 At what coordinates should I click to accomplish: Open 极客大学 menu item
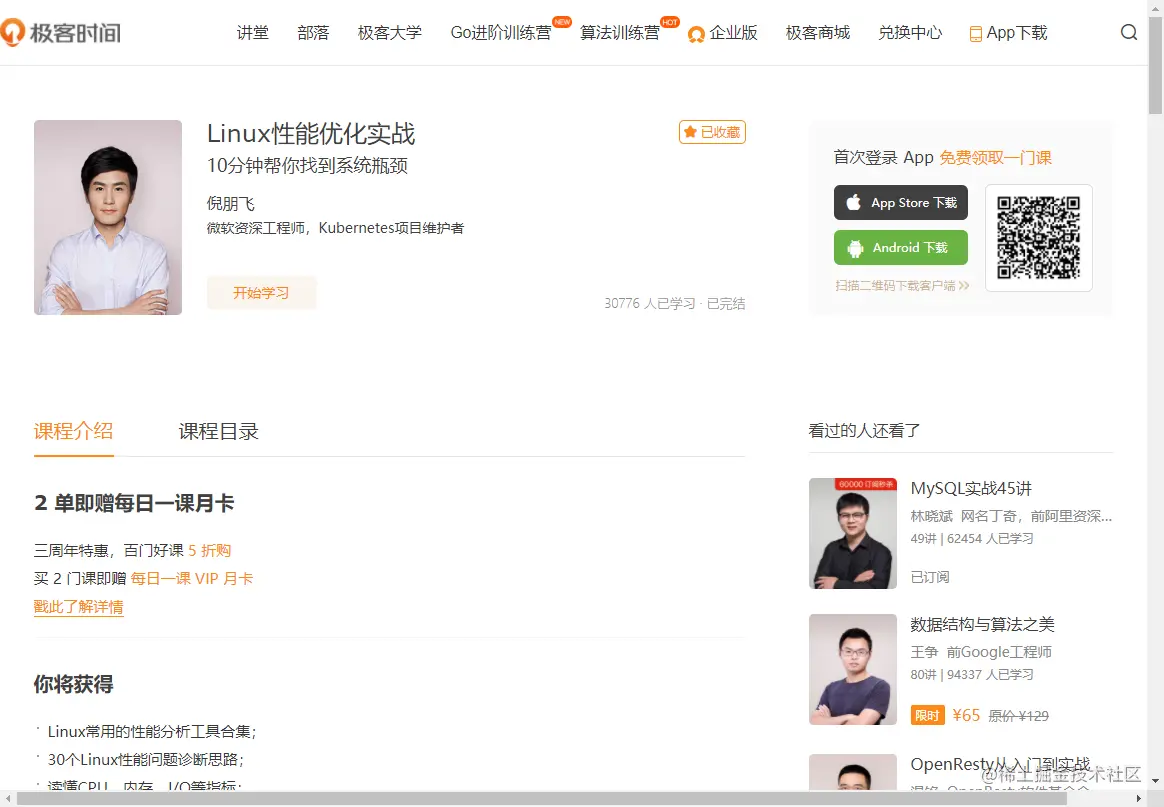coord(390,33)
